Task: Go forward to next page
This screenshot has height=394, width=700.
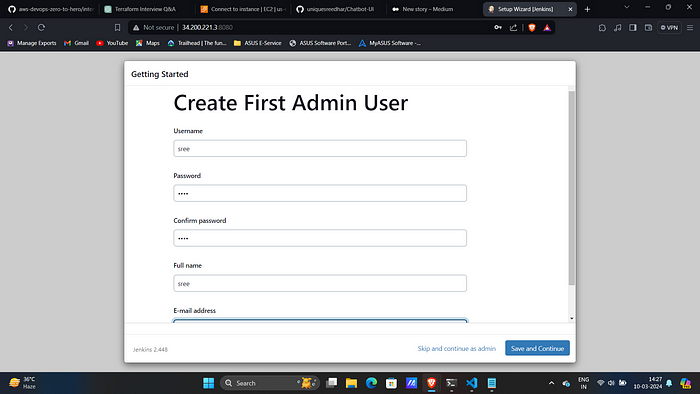Action: tap(26, 27)
